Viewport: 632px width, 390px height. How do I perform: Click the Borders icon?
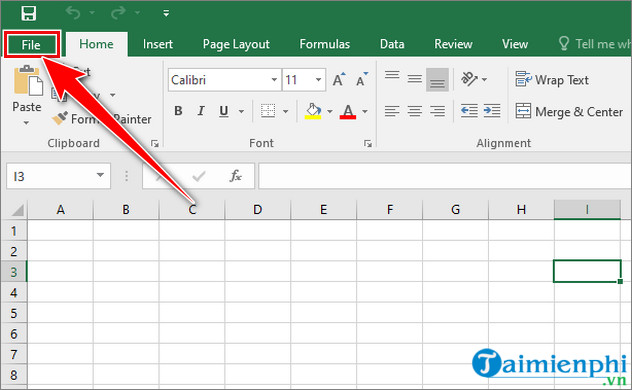coord(268,111)
